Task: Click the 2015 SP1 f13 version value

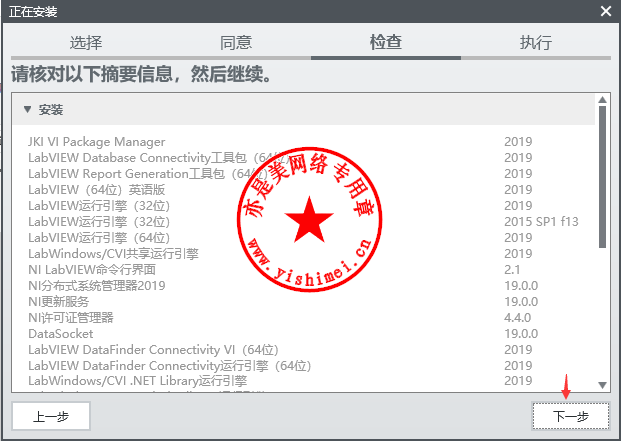Action: (x=541, y=222)
